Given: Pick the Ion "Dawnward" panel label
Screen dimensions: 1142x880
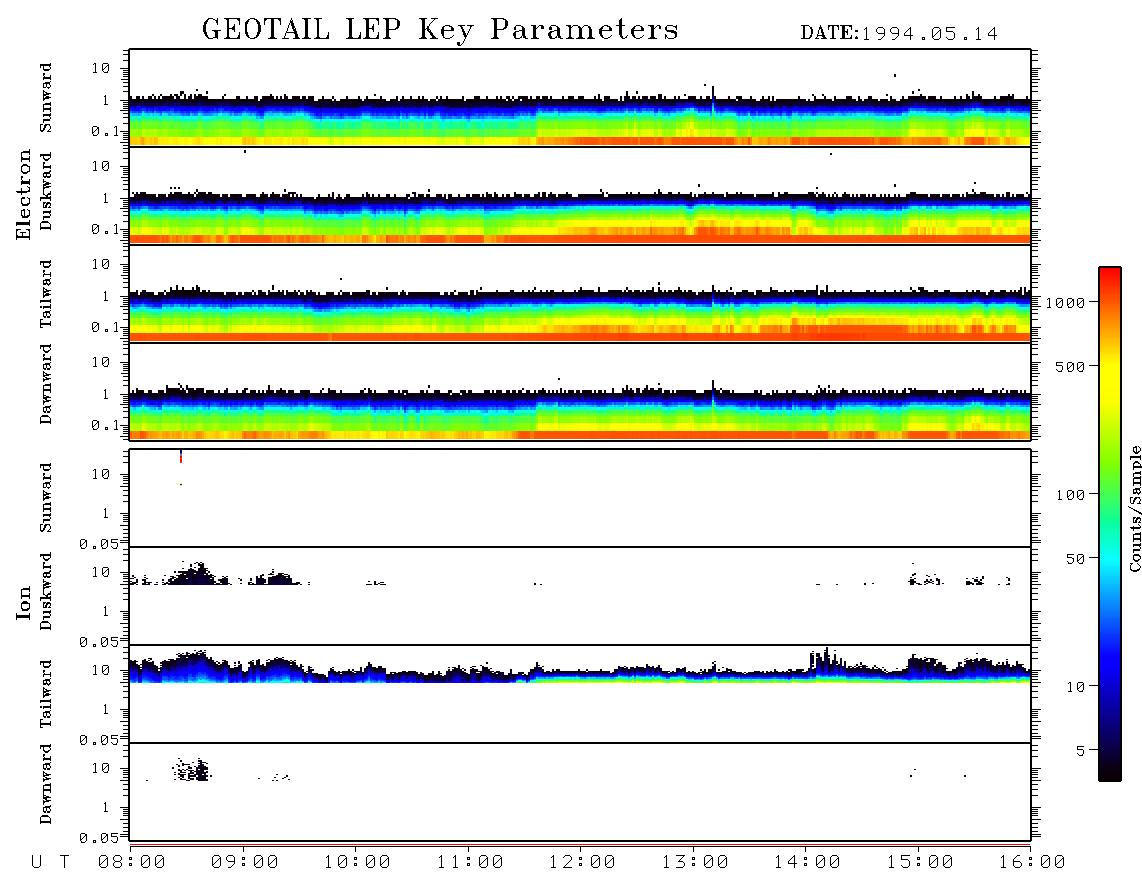Looking at the screenshot, I should [46, 784].
